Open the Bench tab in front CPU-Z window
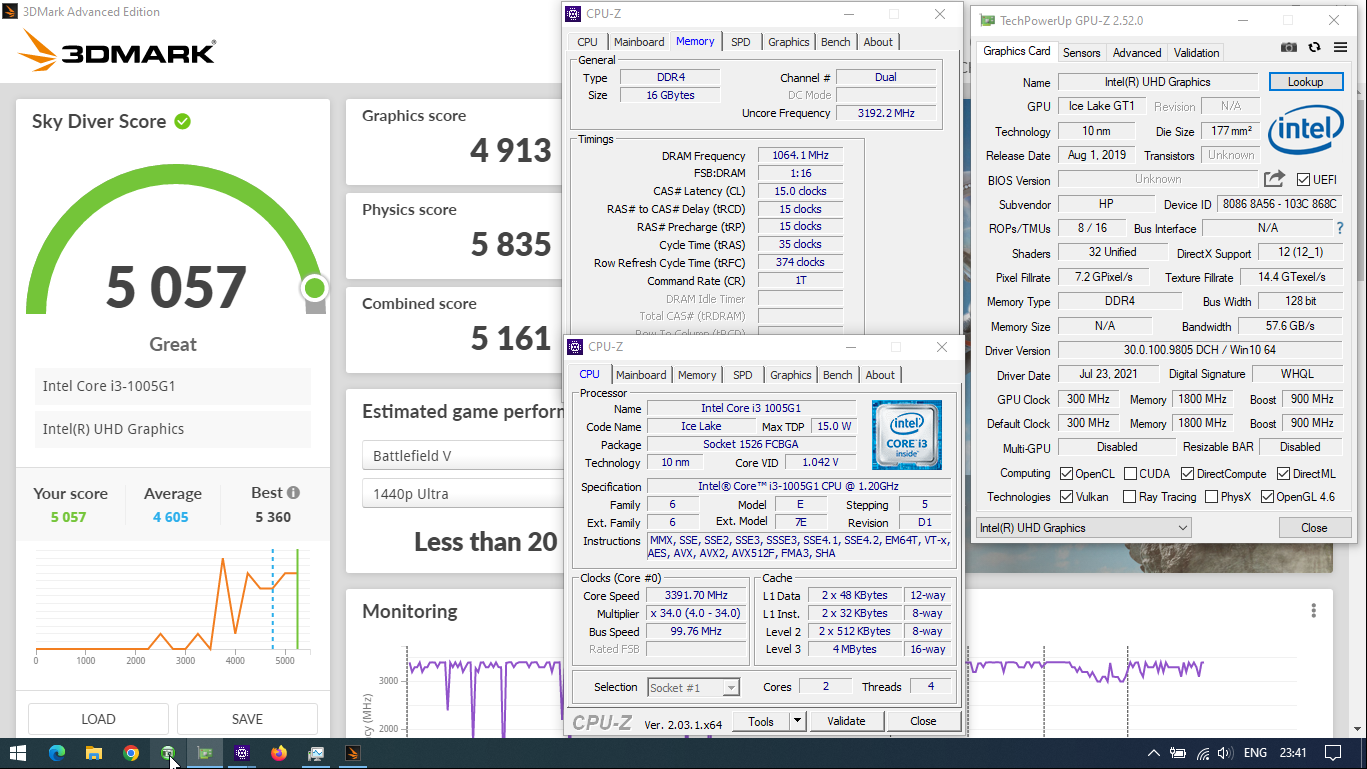 click(838, 375)
